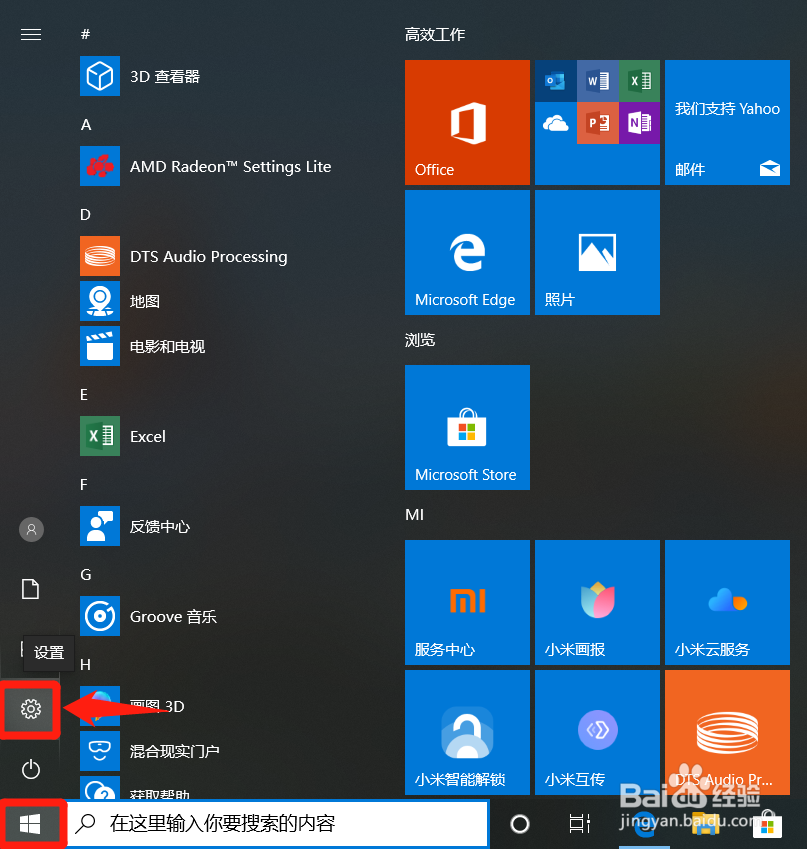Click the 浏览 group title

tap(420, 340)
